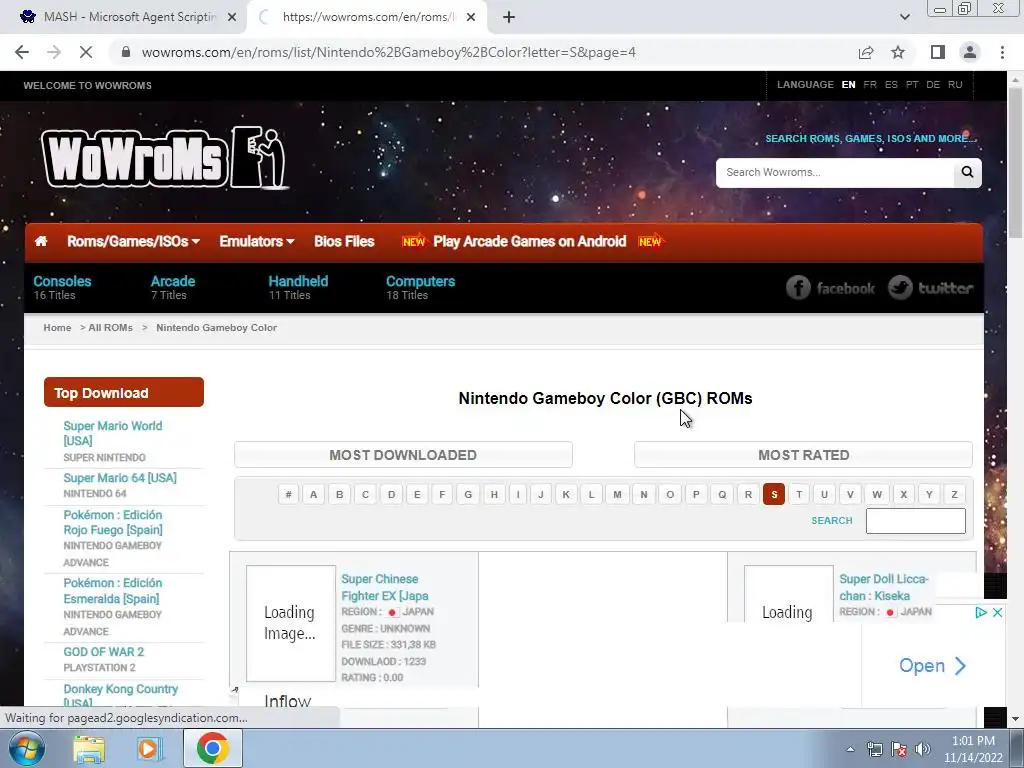1024x768 pixels.
Task: Click the MOST DOWNLOADED button
Action: (x=404, y=455)
